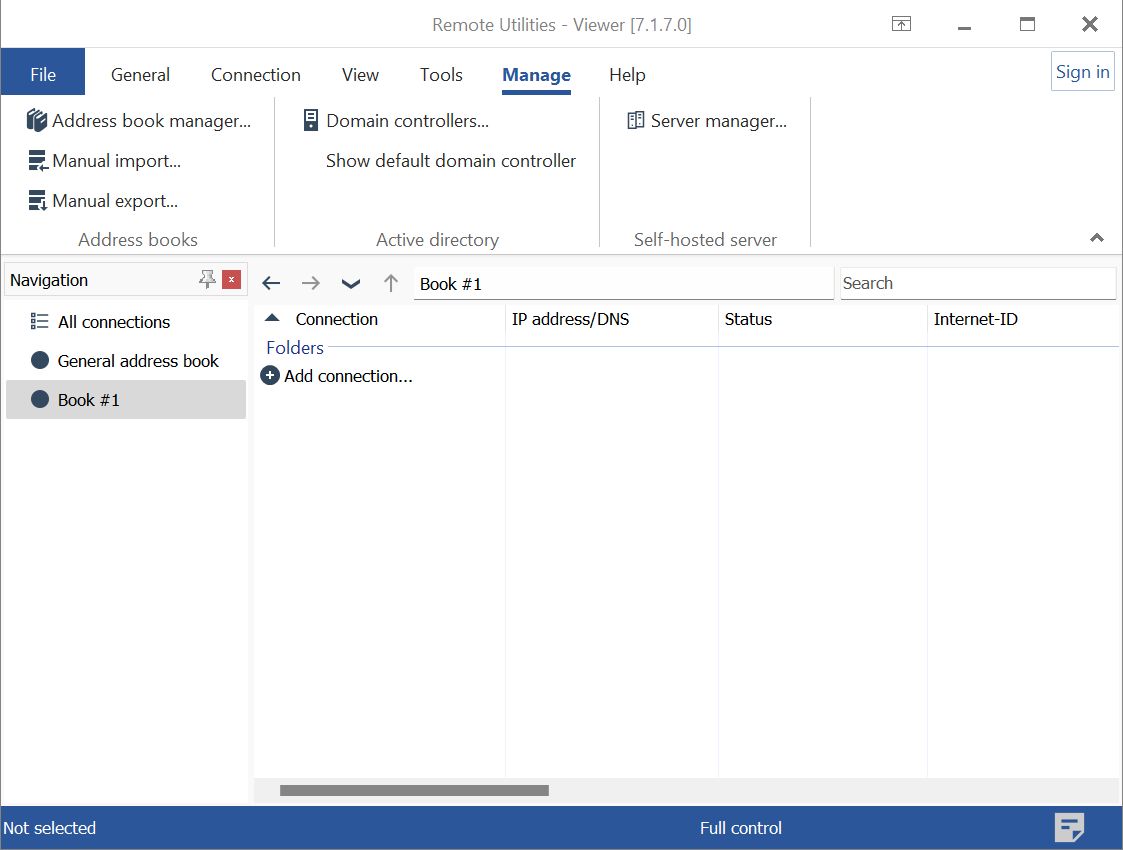Click the Manual import icon
This screenshot has height=850, width=1123.
[x=37, y=161]
